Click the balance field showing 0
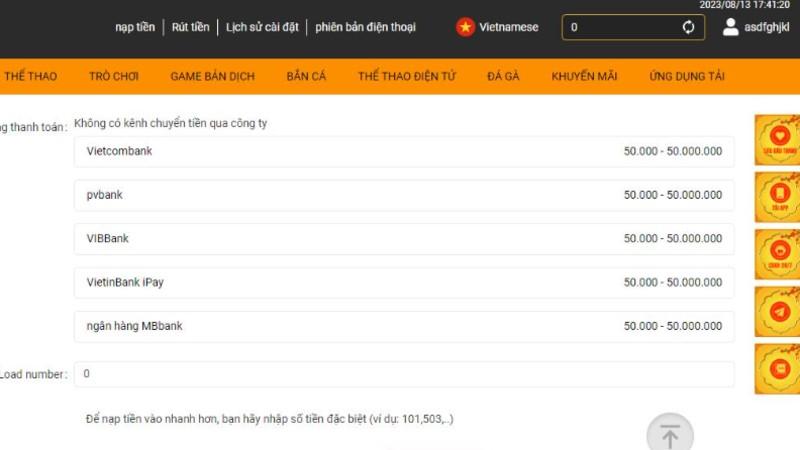The image size is (800, 450). tap(633, 27)
